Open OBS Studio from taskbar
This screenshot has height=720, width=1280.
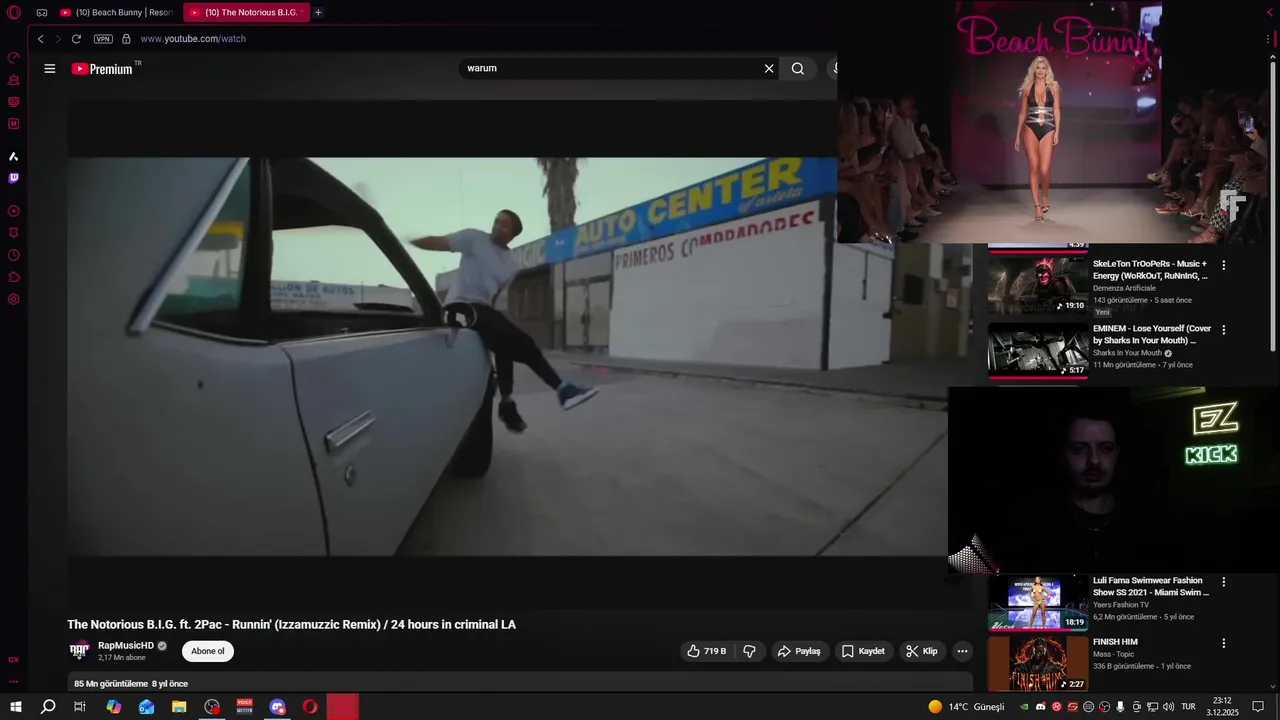click(212, 707)
